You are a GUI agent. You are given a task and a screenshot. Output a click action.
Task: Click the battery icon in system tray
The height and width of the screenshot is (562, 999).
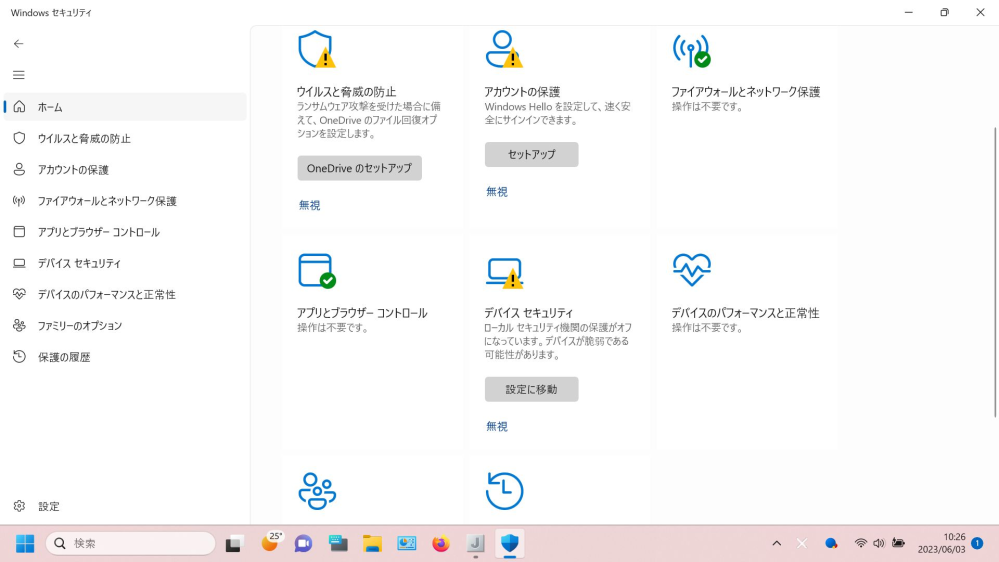(x=898, y=544)
